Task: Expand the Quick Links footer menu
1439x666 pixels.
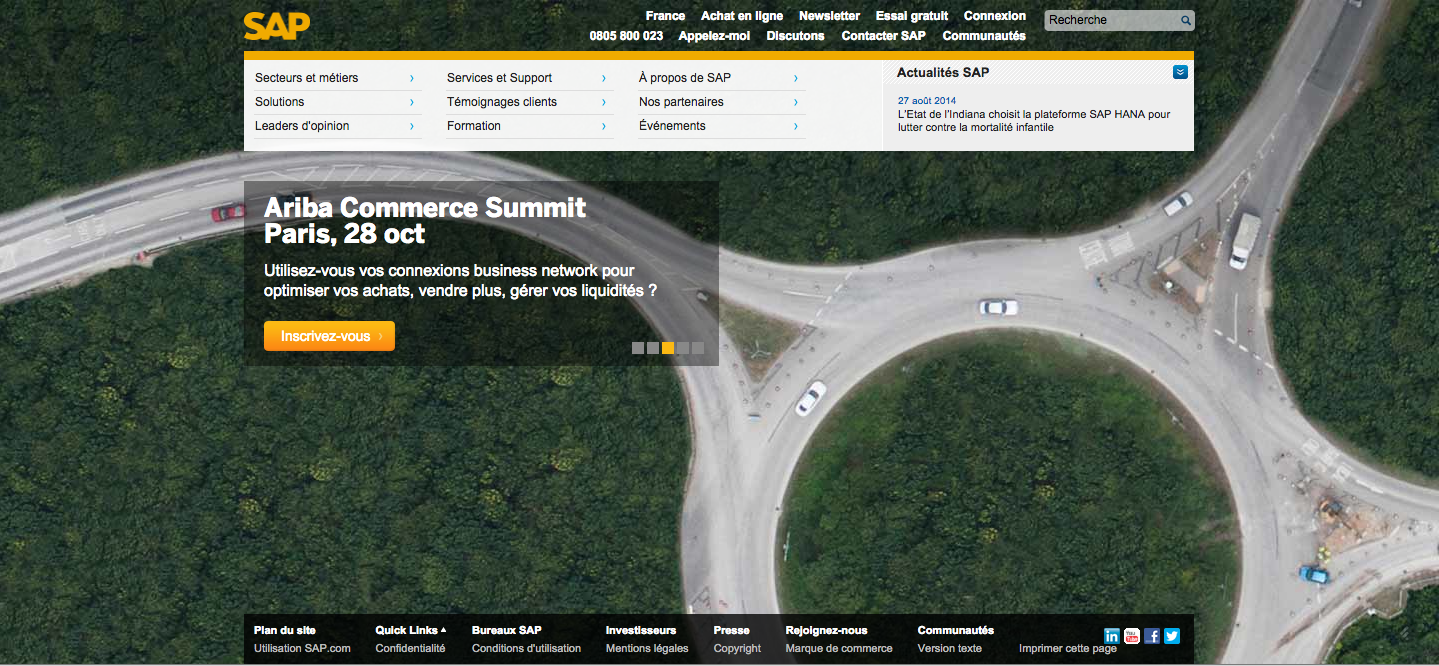Action: tap(410, 630)
